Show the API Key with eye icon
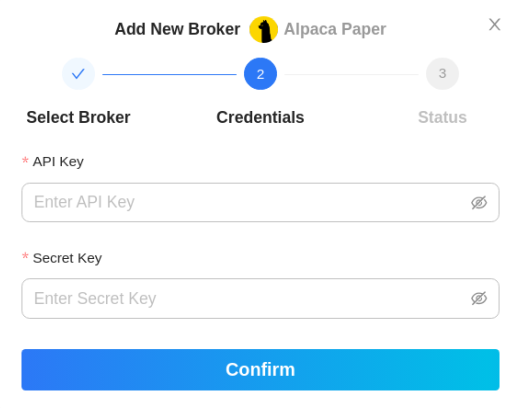 click(x=479, y=202)
